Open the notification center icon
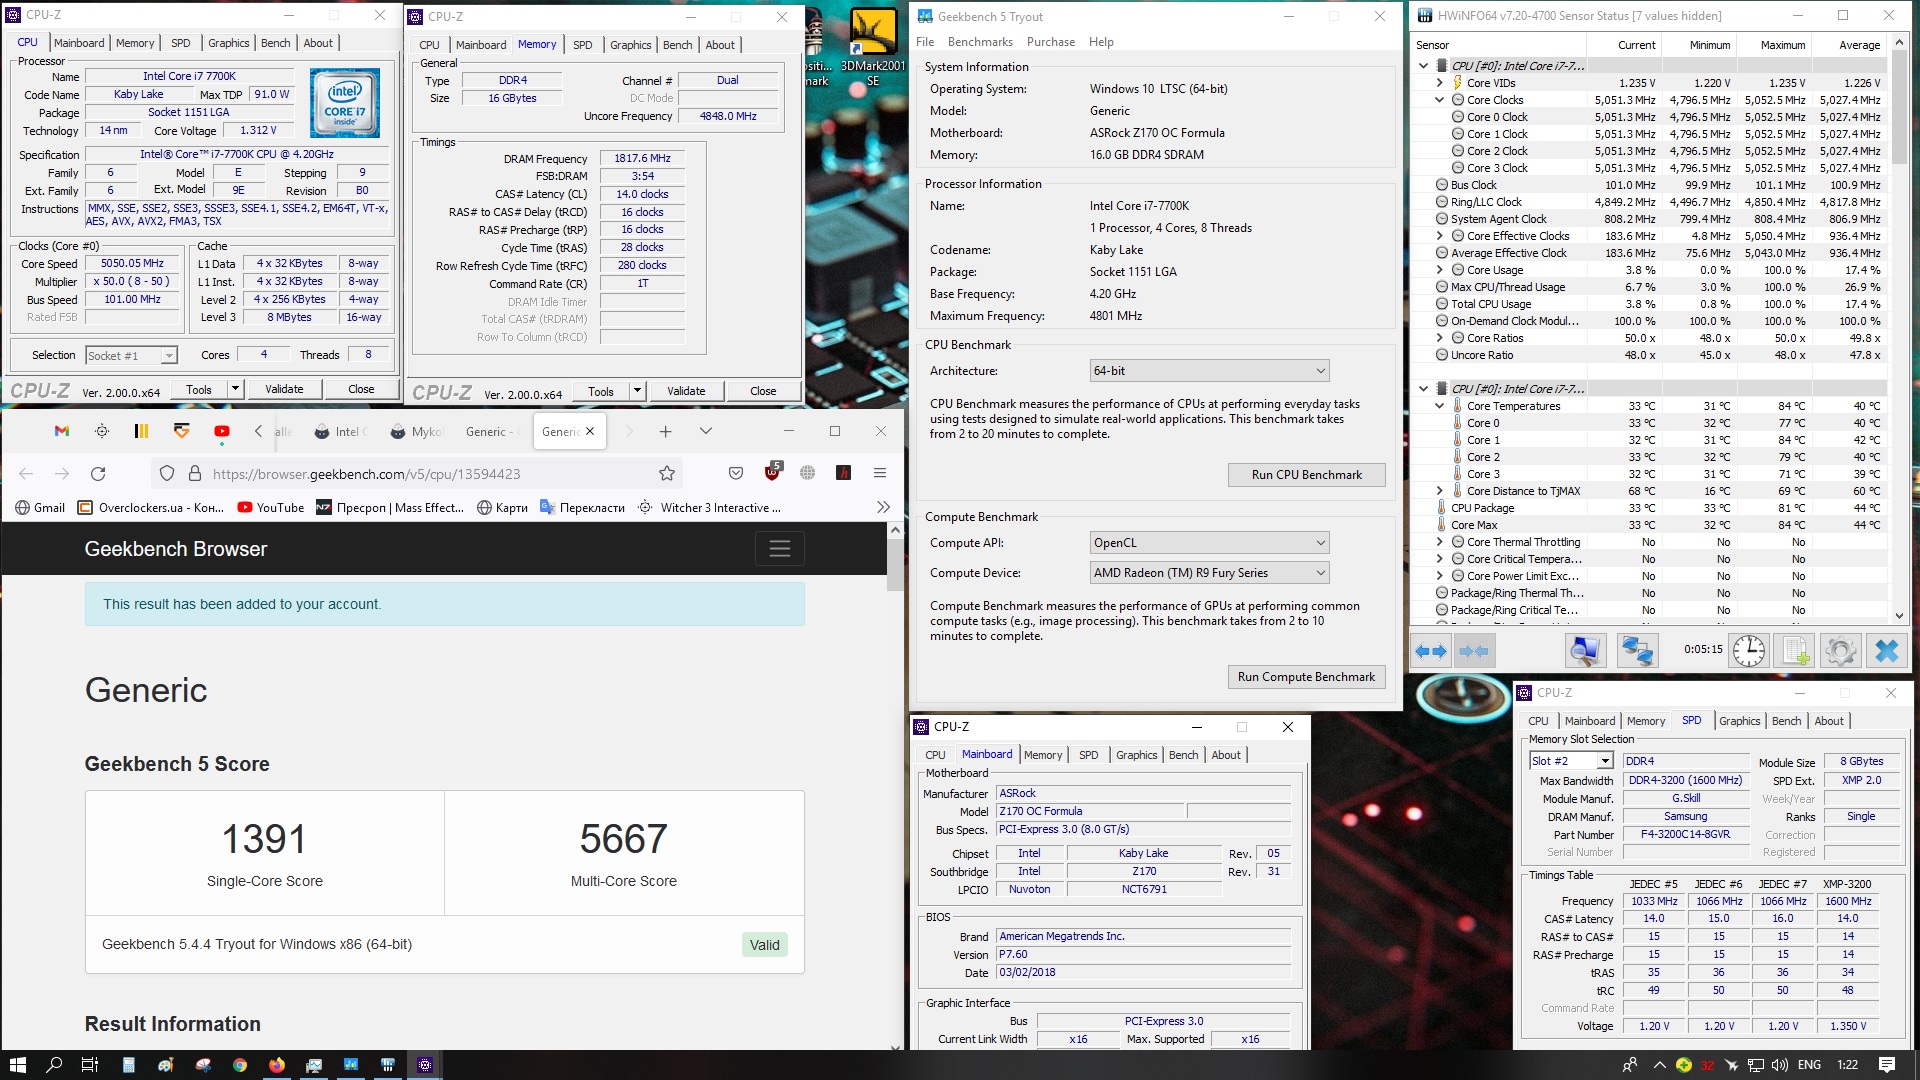Image resolution: width=1920 pixels, height=1080 pixels. [1887, 1065]
